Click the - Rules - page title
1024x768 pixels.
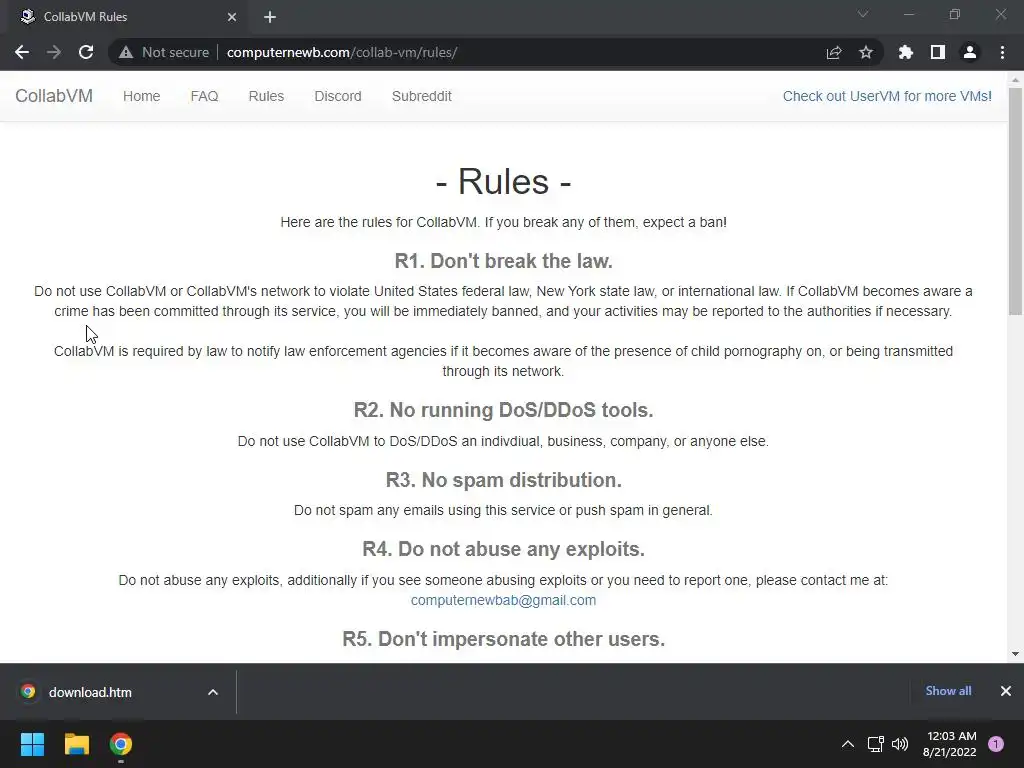504,181
